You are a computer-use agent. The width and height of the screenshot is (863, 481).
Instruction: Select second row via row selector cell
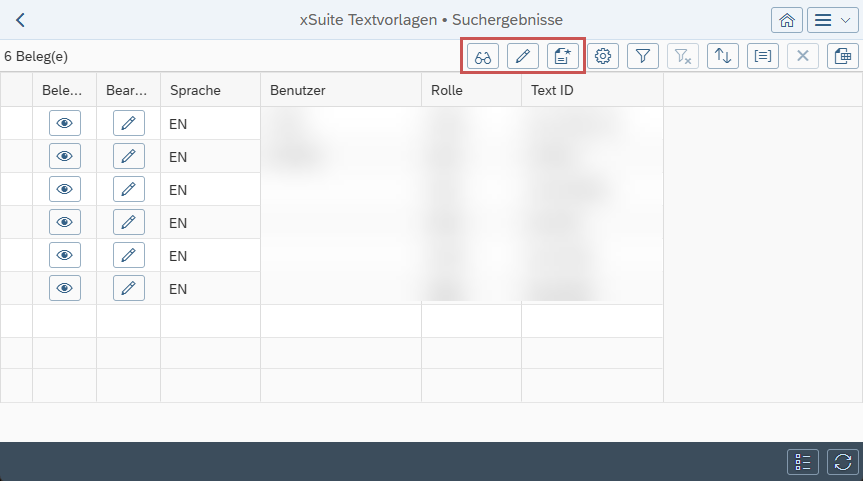17,156
